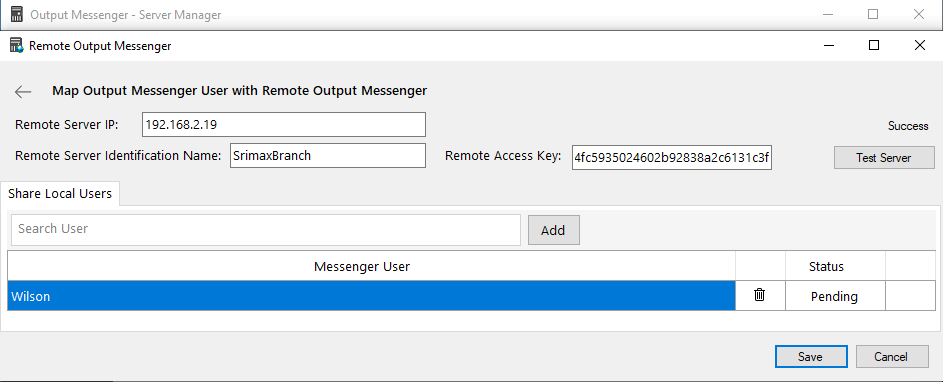Maximize the Remote Output Messenger dialog
This screenshot has height=382, width=943.
point(874,45)
